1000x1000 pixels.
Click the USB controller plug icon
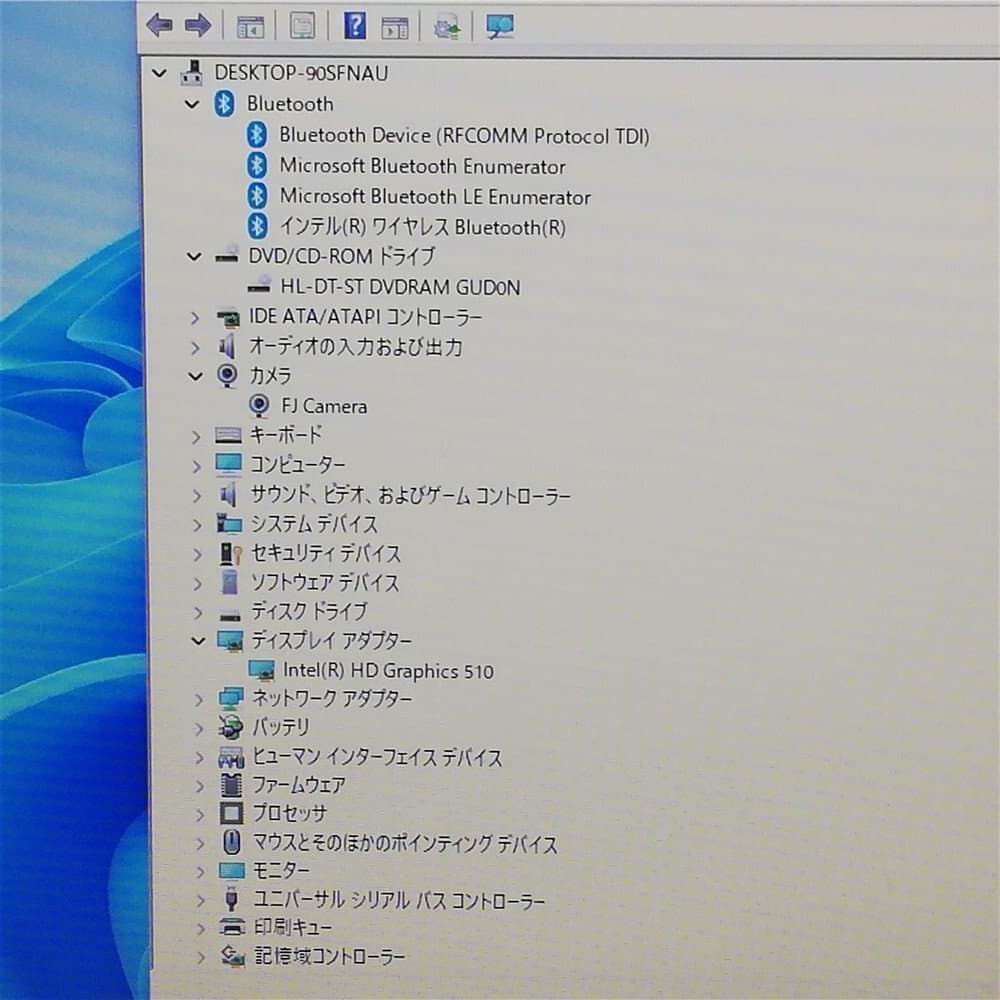[232, 899]
